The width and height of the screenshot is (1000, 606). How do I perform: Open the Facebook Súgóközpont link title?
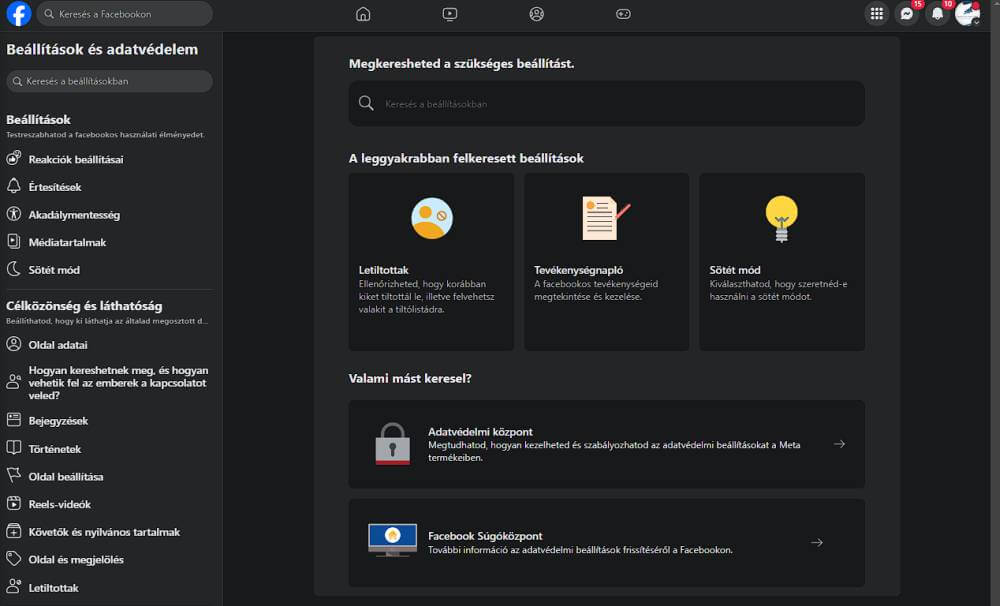tap(485, 536)
